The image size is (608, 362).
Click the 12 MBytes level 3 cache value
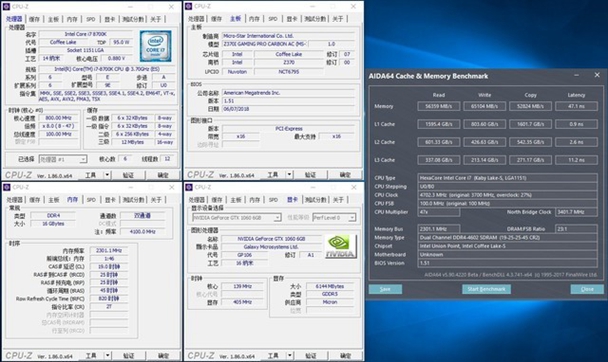(x=133, y=142)
